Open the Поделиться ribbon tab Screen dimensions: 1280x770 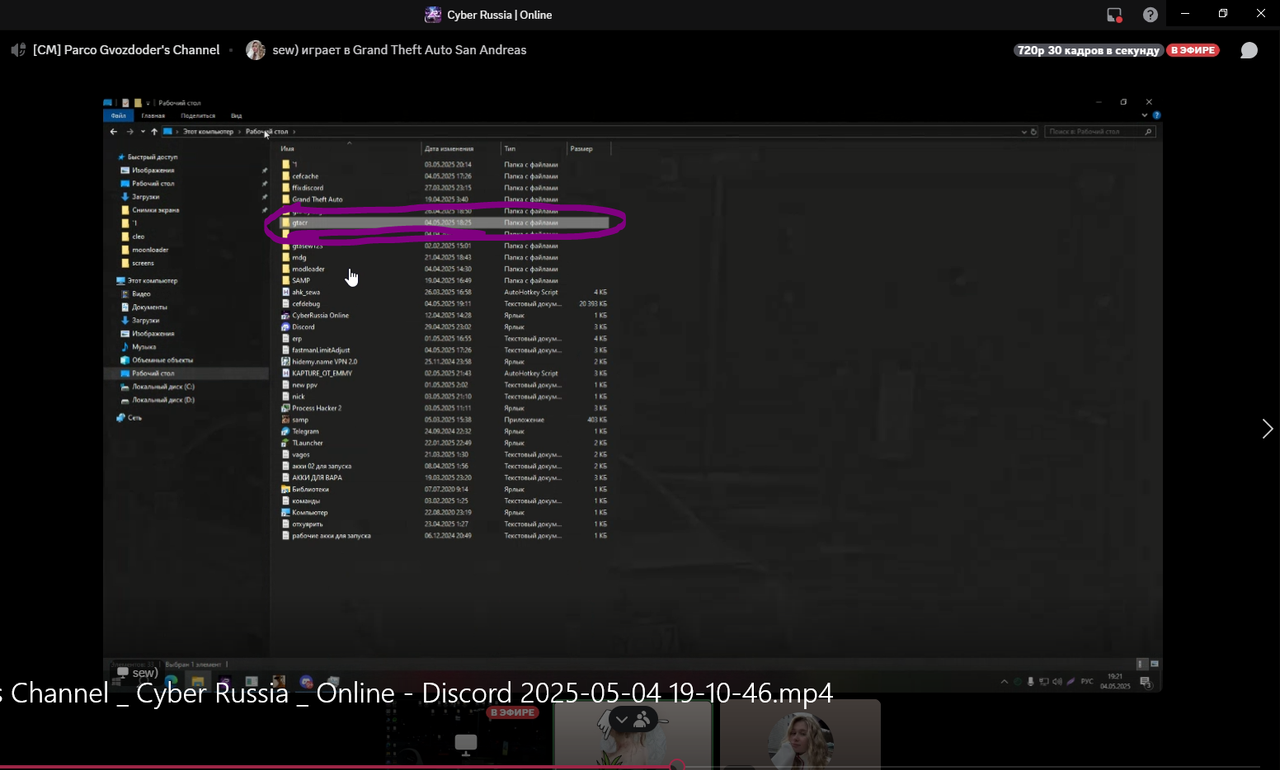tap(198, 116)
